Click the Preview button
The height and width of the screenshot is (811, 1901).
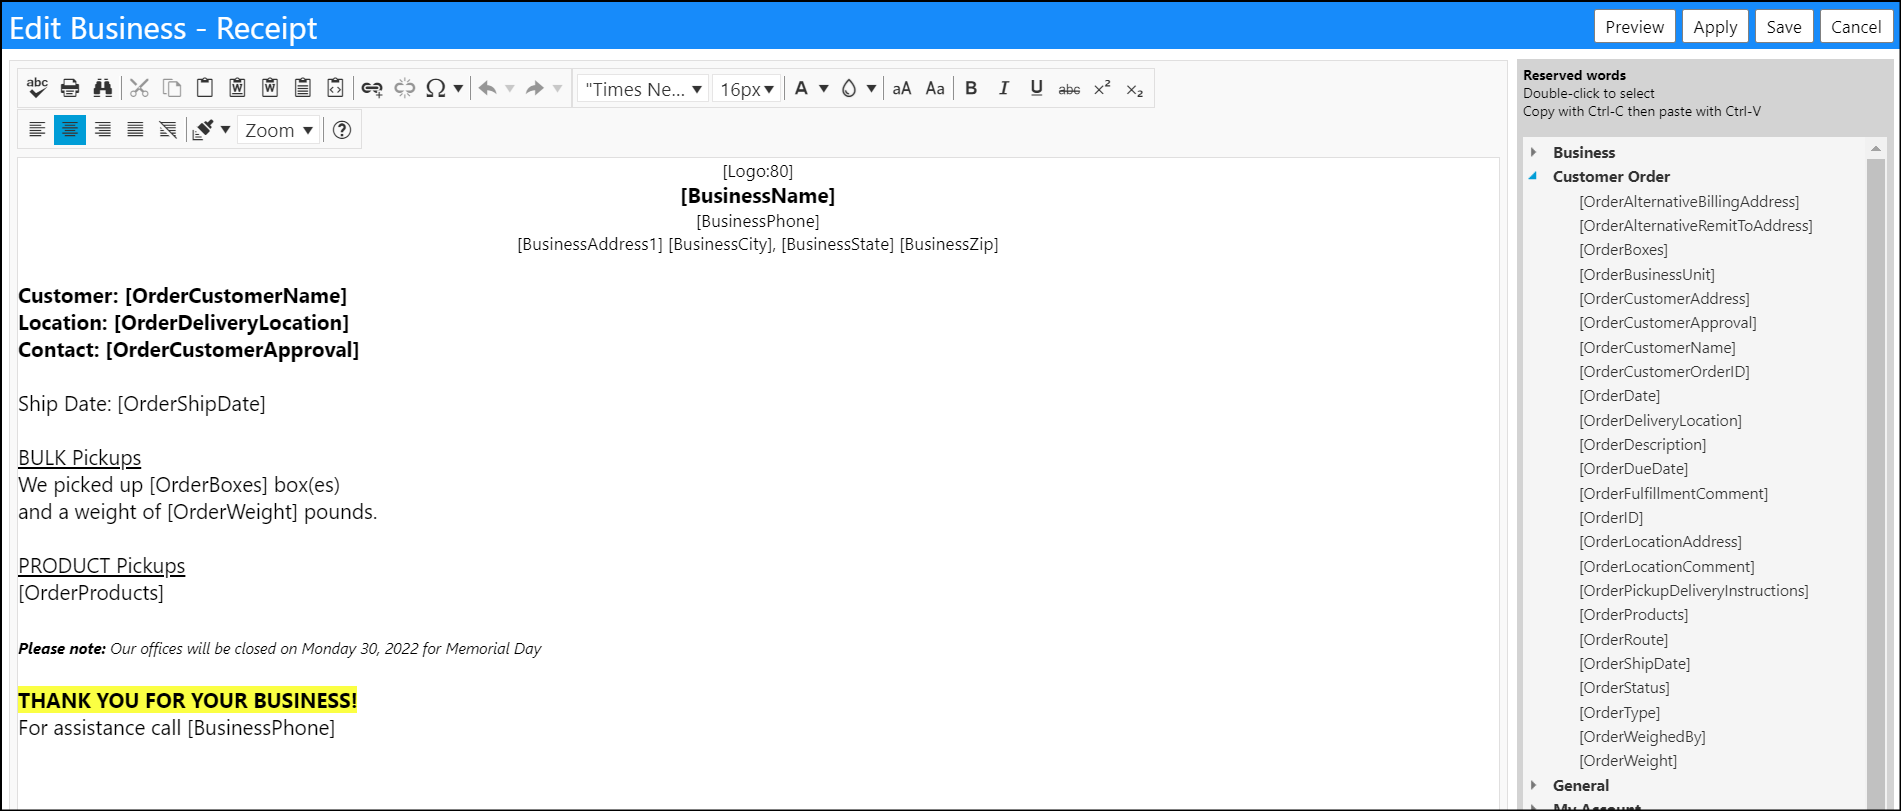pyautogui.click(x=1635, y=27)
